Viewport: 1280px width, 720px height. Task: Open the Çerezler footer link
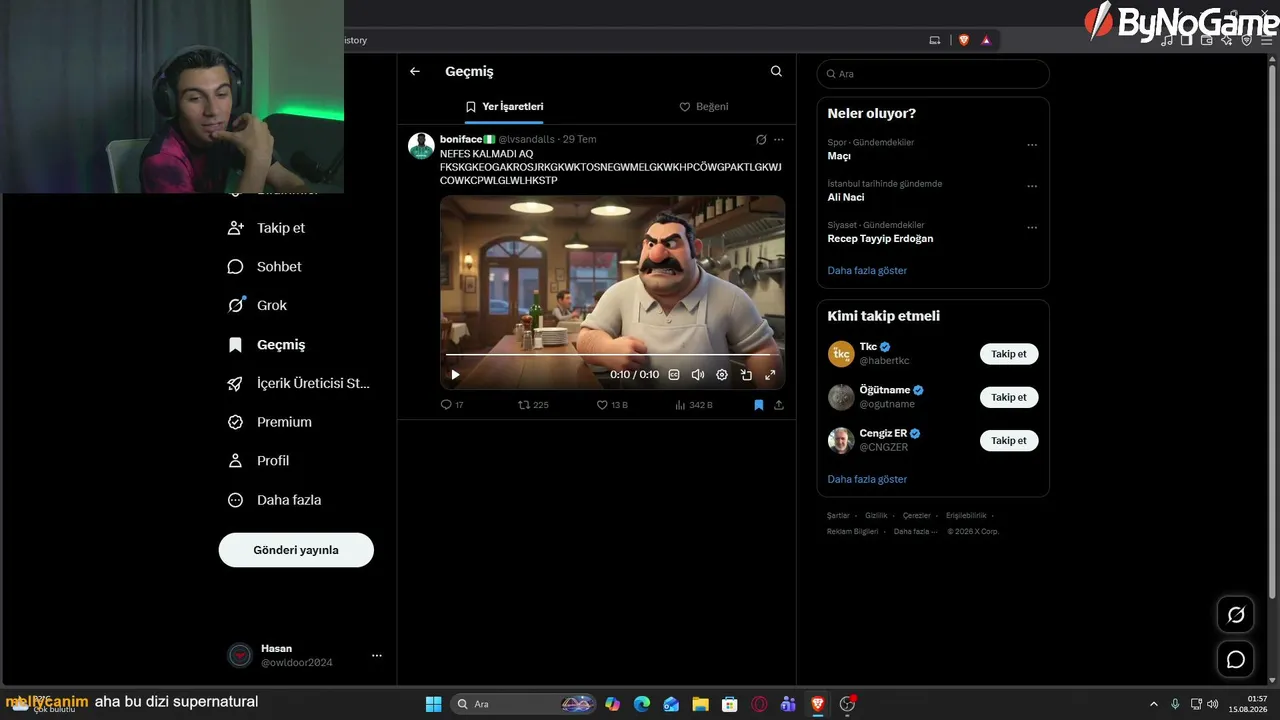[916, 516]
